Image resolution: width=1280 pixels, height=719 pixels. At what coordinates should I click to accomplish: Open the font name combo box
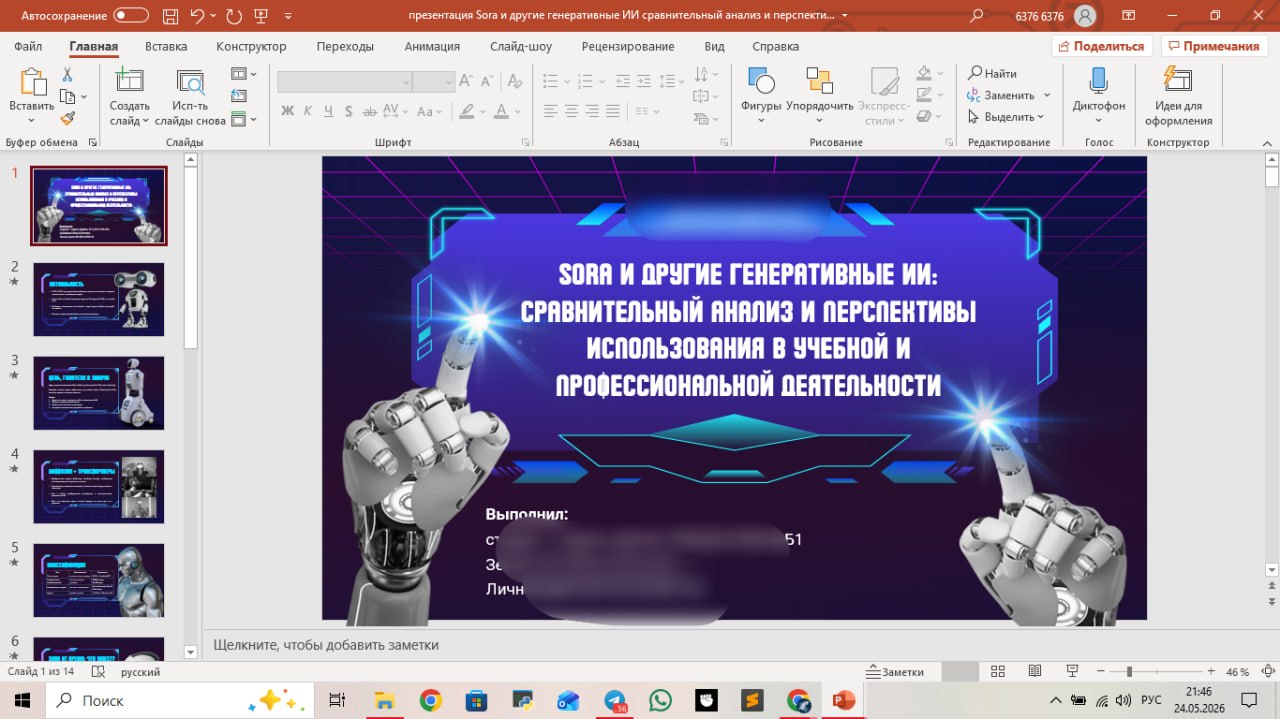[345, 82]
